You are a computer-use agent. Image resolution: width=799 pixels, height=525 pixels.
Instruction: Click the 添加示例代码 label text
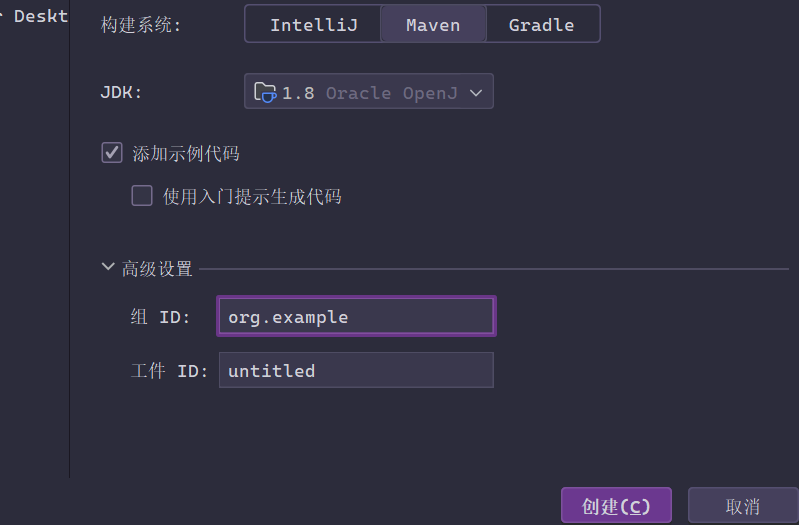[x=186, y=154]
